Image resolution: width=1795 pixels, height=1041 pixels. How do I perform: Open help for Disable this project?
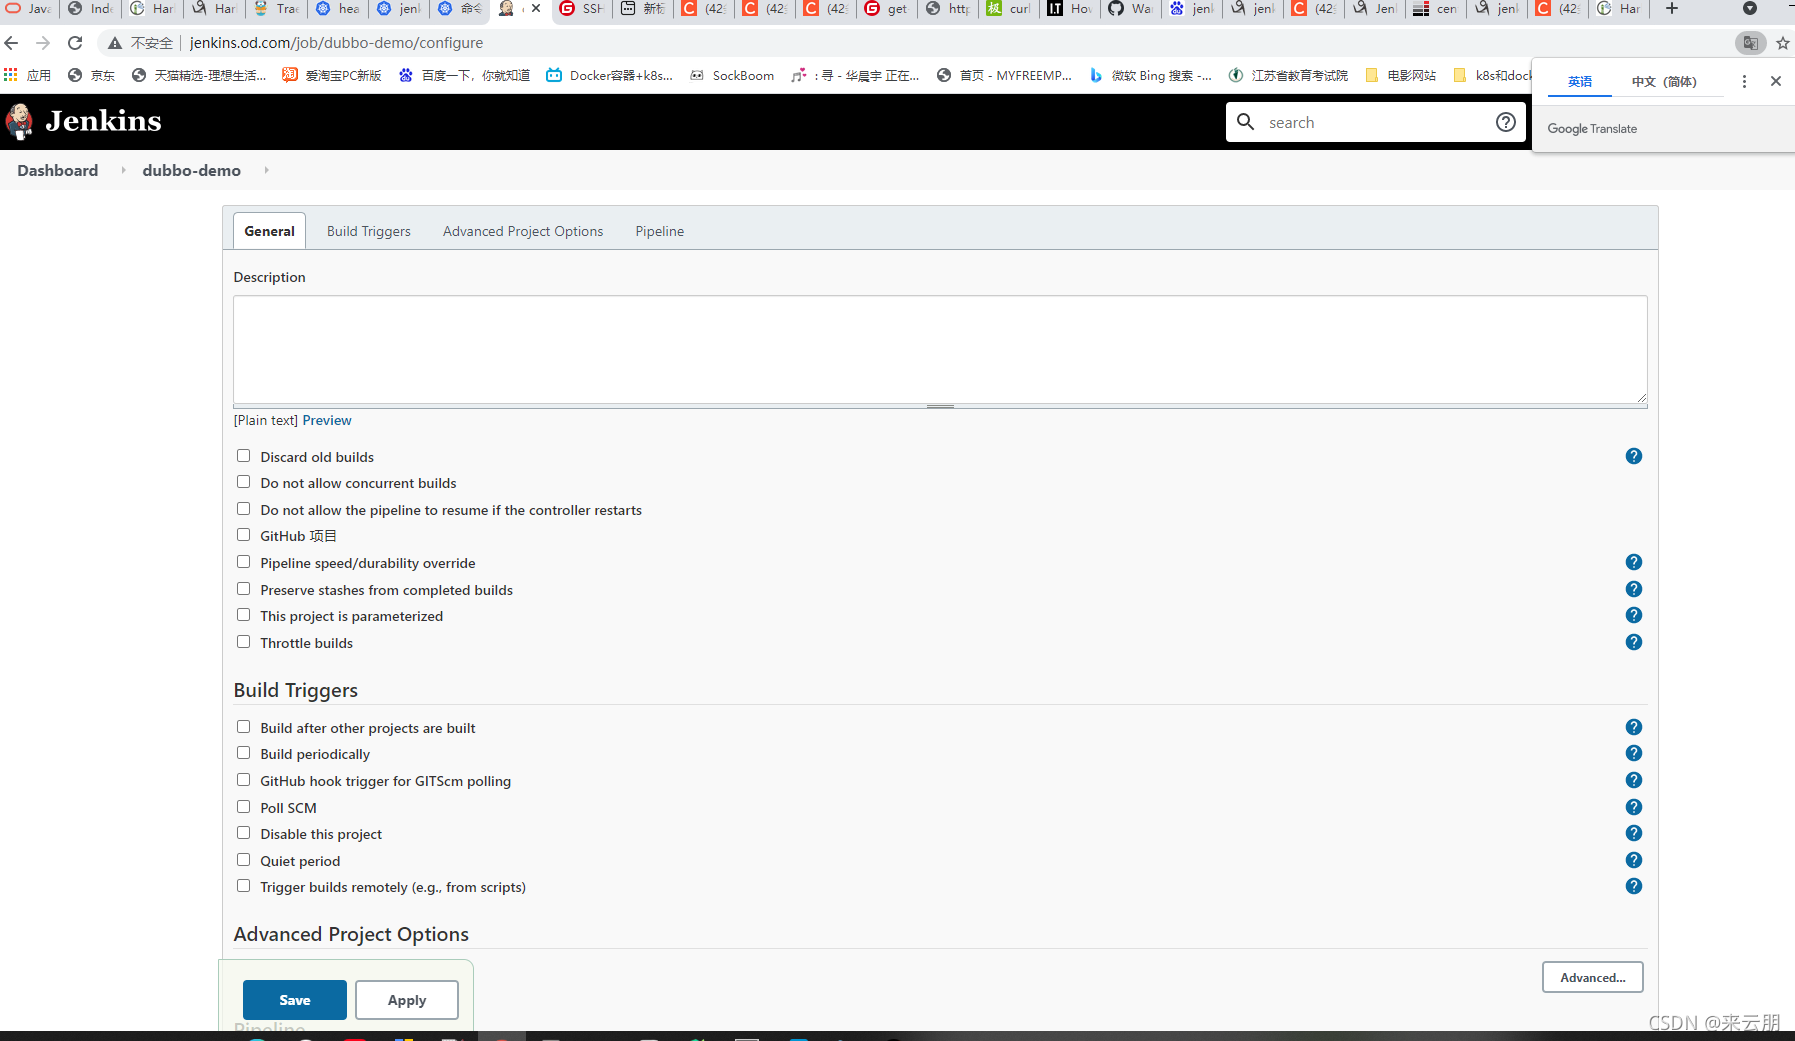pos(1634,833)
